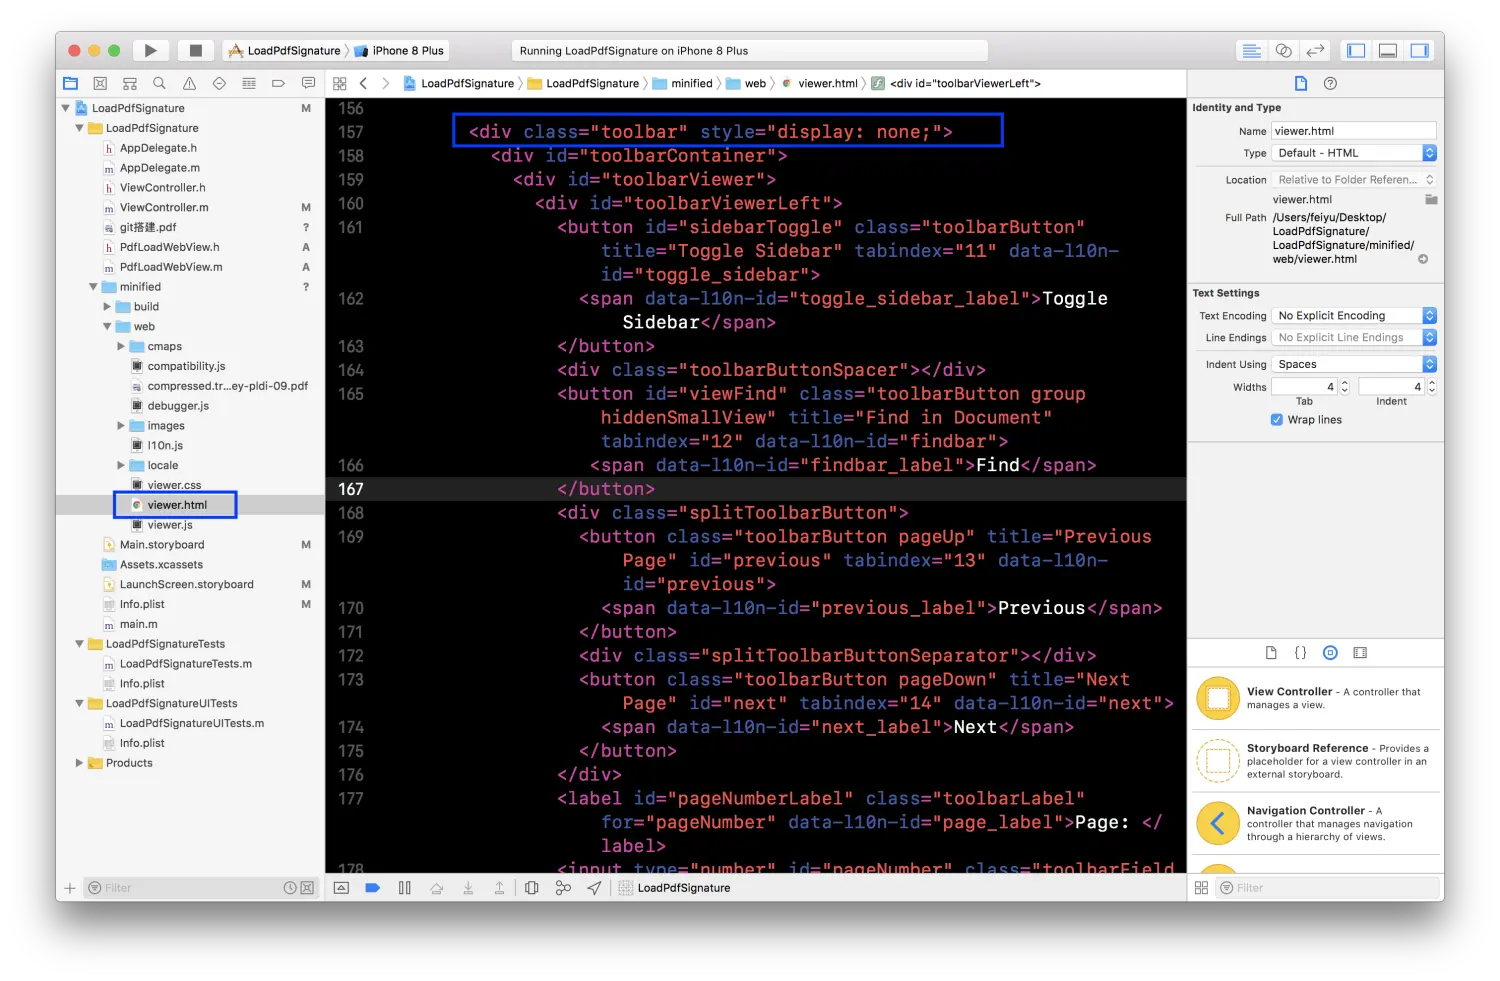Screen dimensions: 1500x981
Task: Click the Run (play) button
Action: [150, 50]
